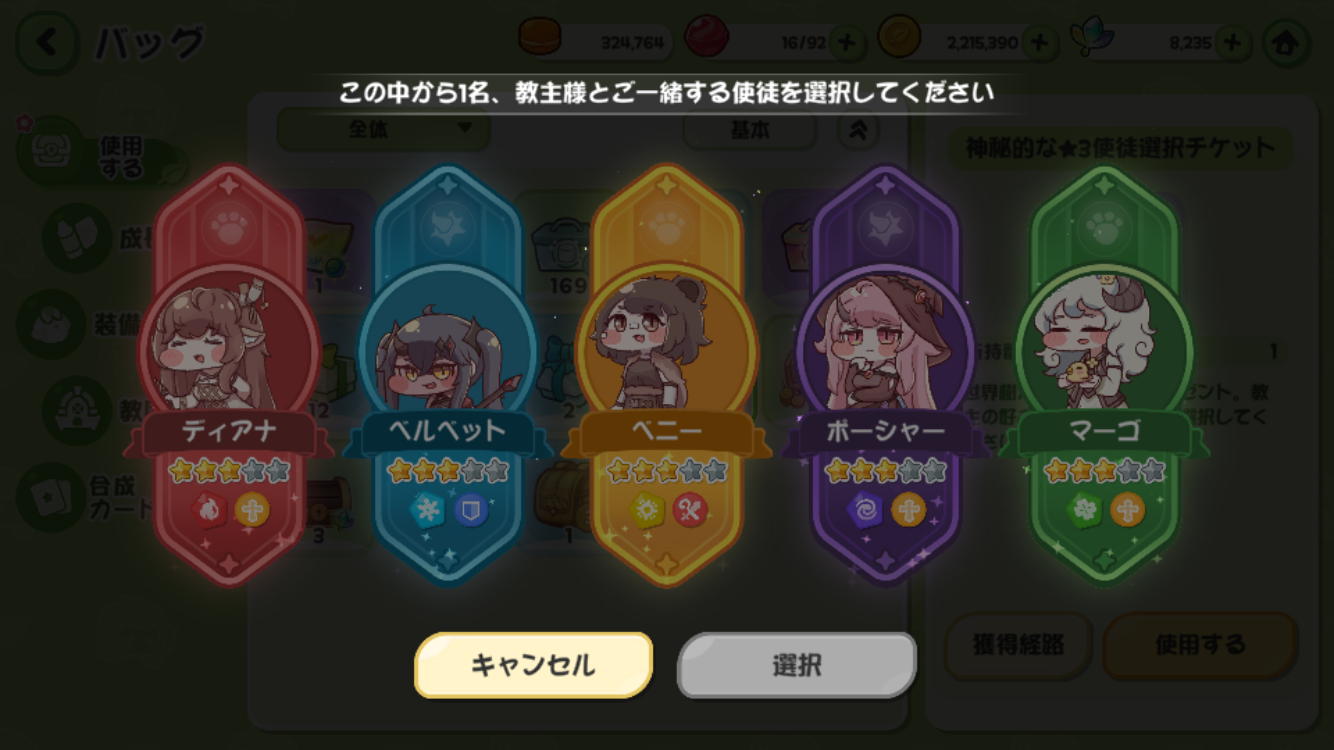
Task: Add butterfly currency with plus icon
Action: (x=1232, y=42)
